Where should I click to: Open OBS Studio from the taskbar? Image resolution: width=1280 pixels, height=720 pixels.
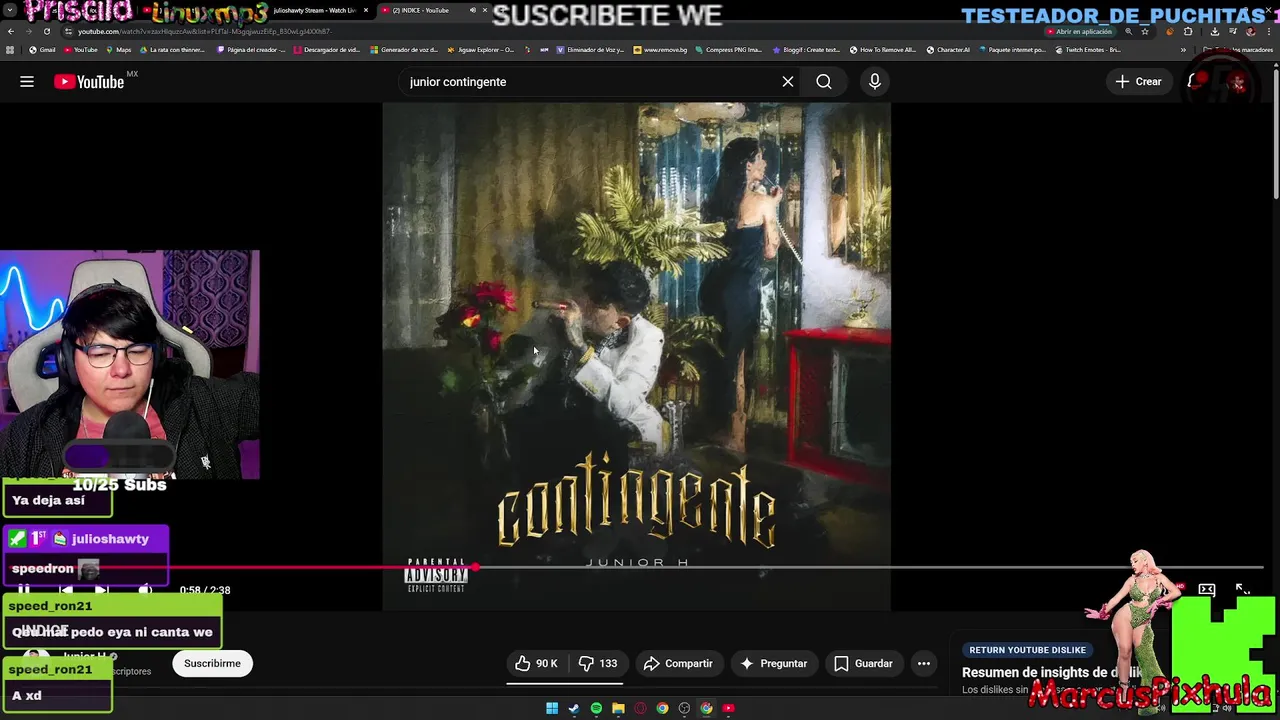click(x=684, y=708)
